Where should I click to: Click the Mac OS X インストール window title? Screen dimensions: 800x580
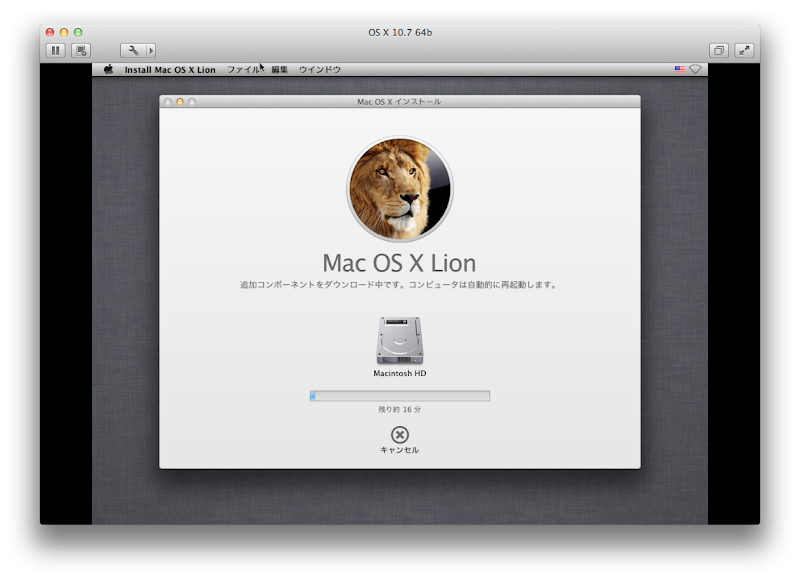pyautogui.click(x=399, y=102)
